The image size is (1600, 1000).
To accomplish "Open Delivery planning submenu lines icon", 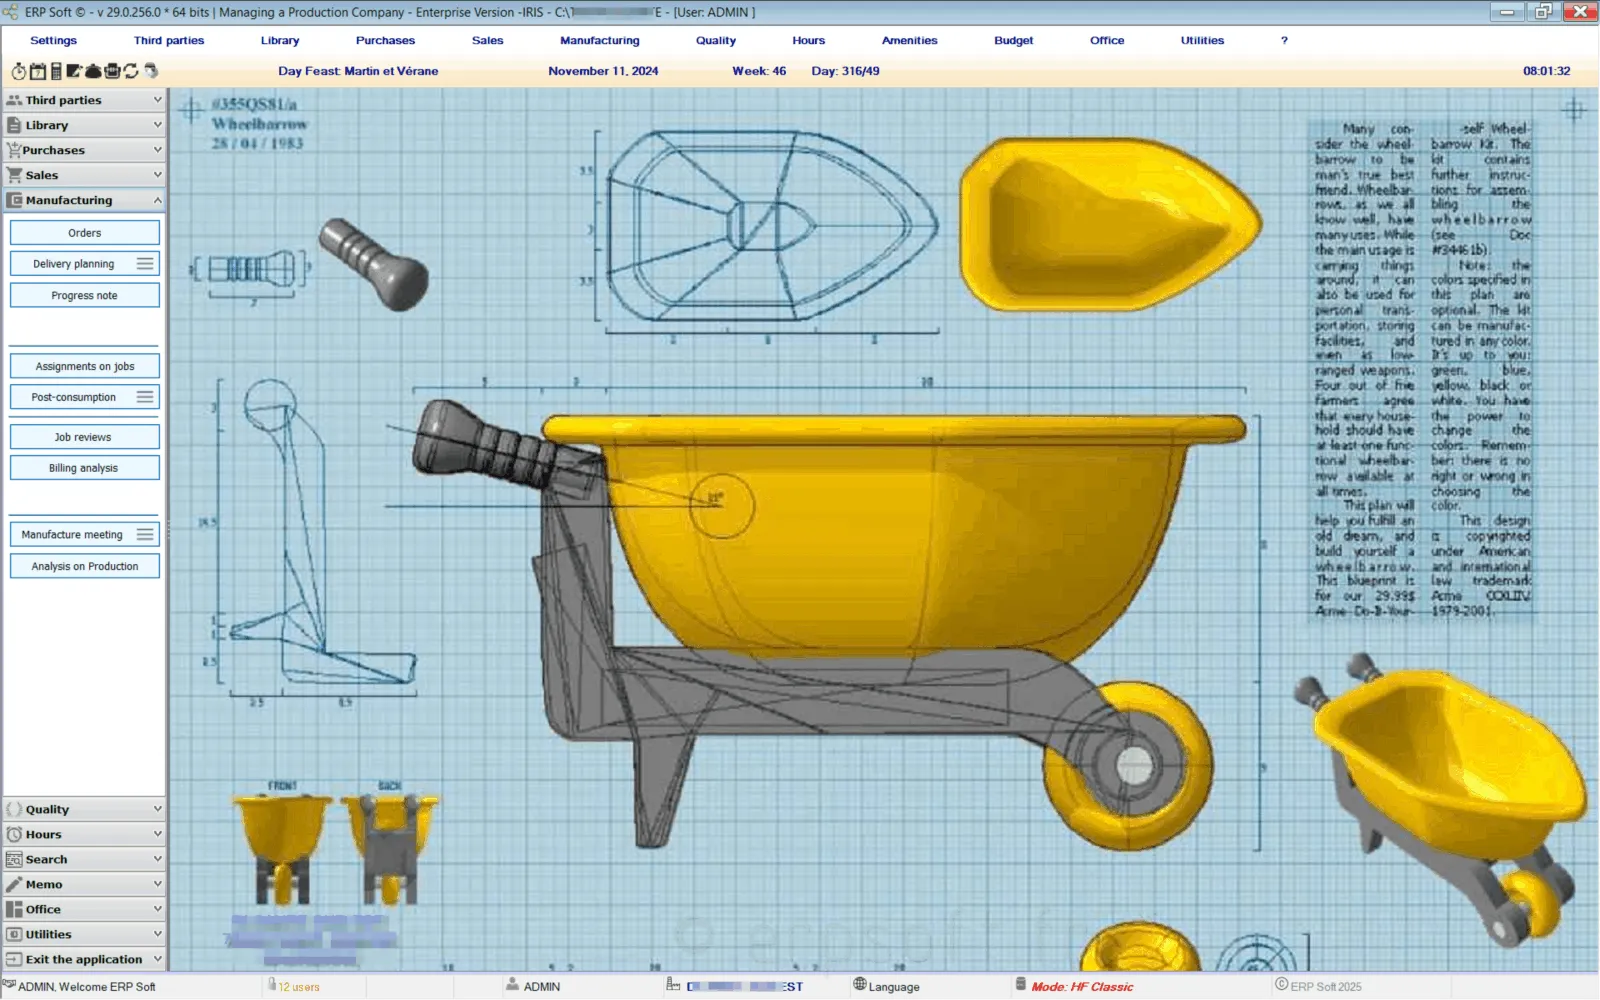I will 145,263.
